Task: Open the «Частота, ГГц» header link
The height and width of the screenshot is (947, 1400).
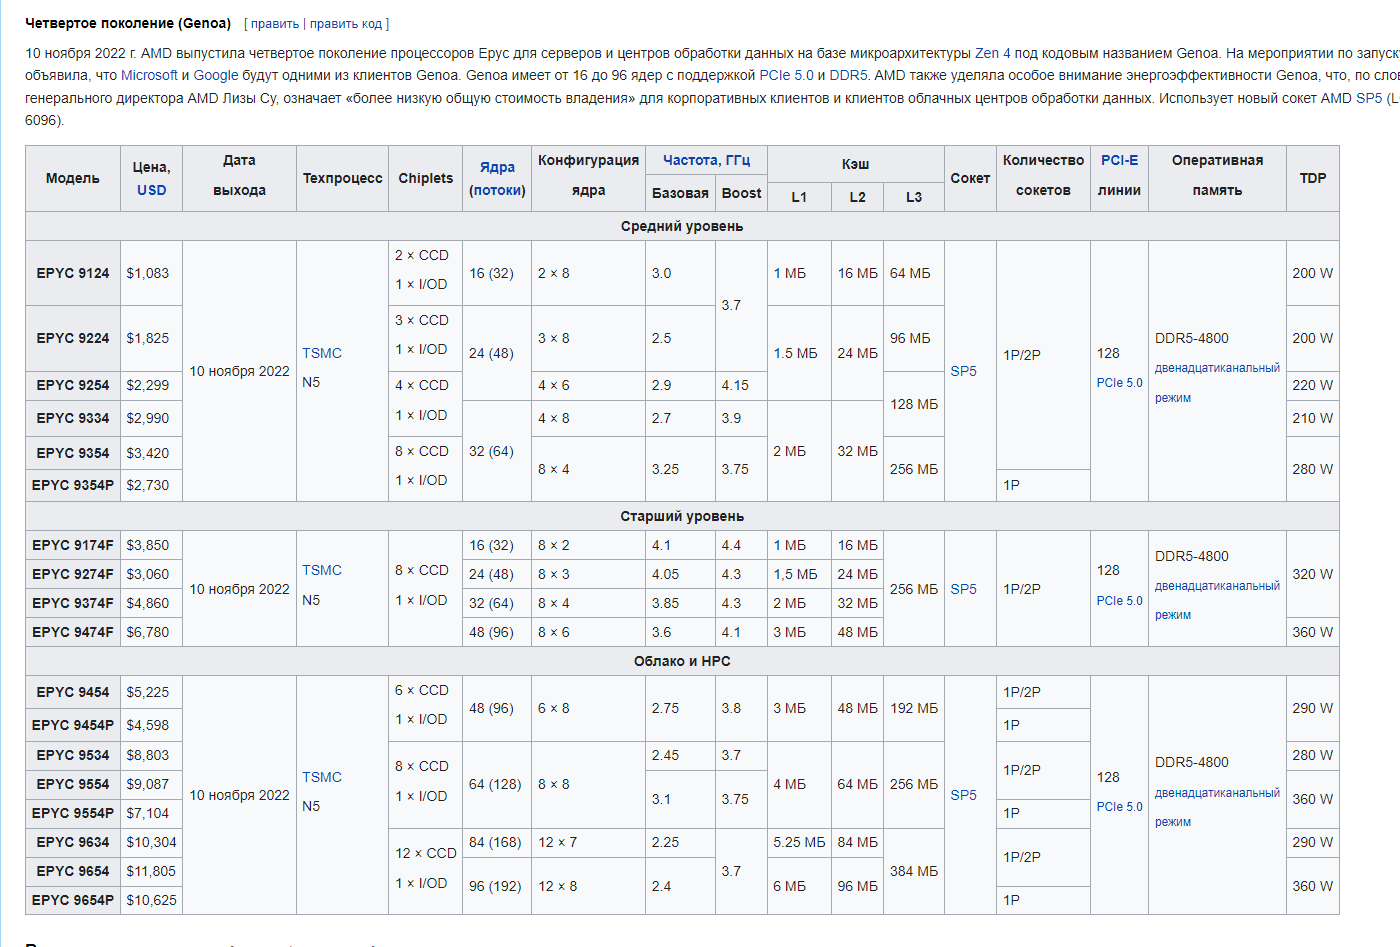Action: pos(706,160)
